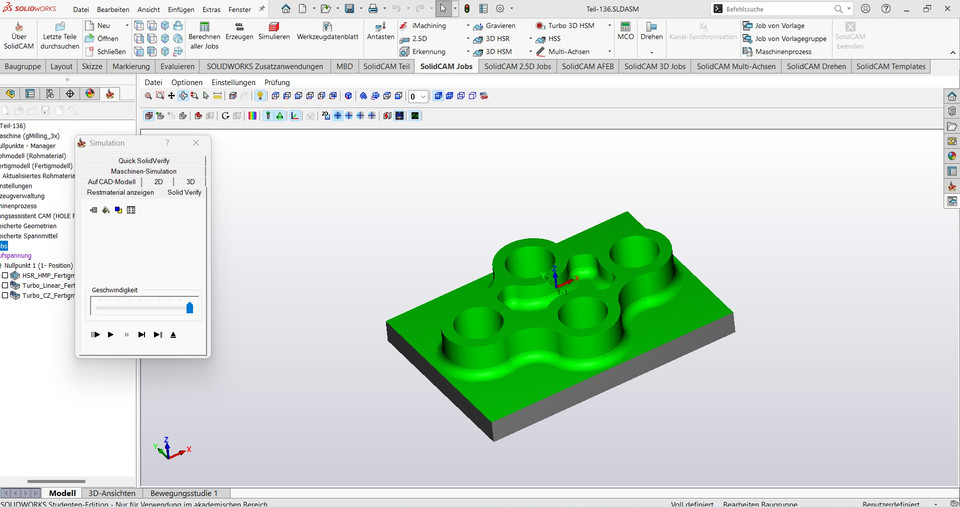The width and height of the screenshot is (960, 508).
Task: Click the Simulieren icon in ribbon
Action: point(273,29)
